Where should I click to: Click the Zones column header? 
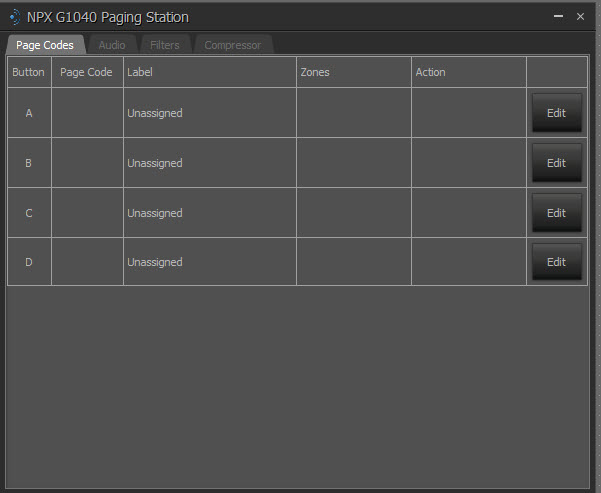tap(315, 72)
